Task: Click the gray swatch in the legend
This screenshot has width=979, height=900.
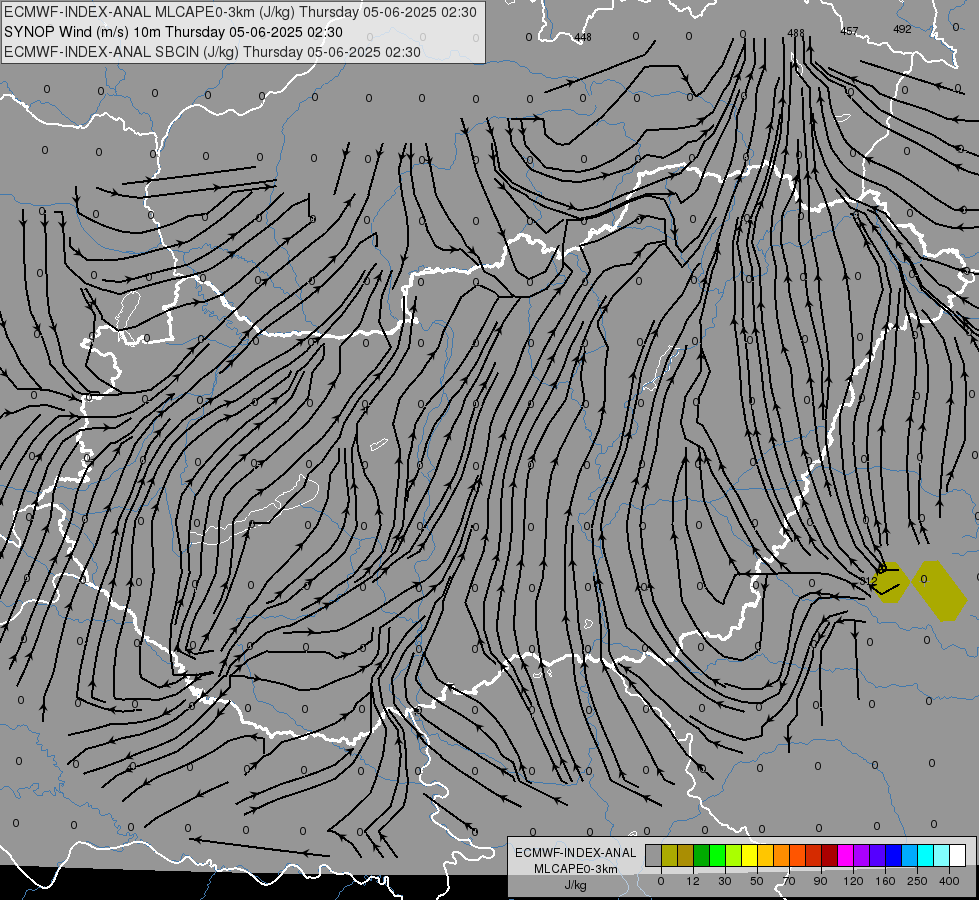Action: [654, 855]
